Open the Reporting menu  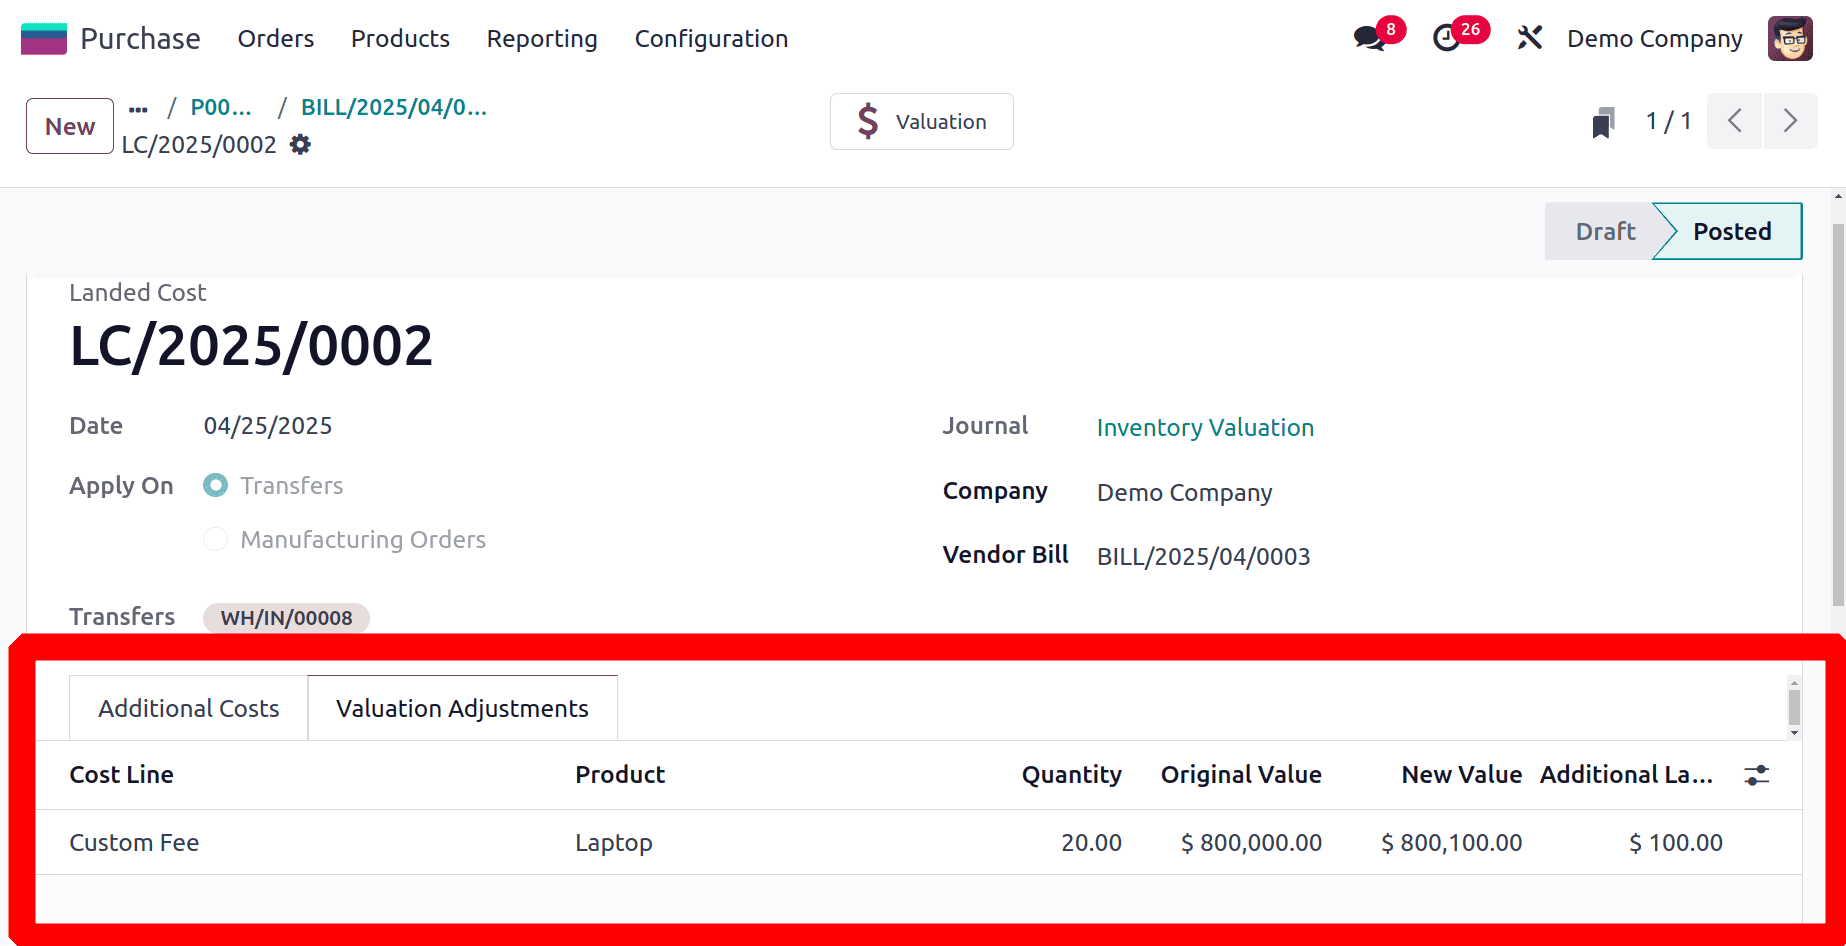click(x=542, y=39)
